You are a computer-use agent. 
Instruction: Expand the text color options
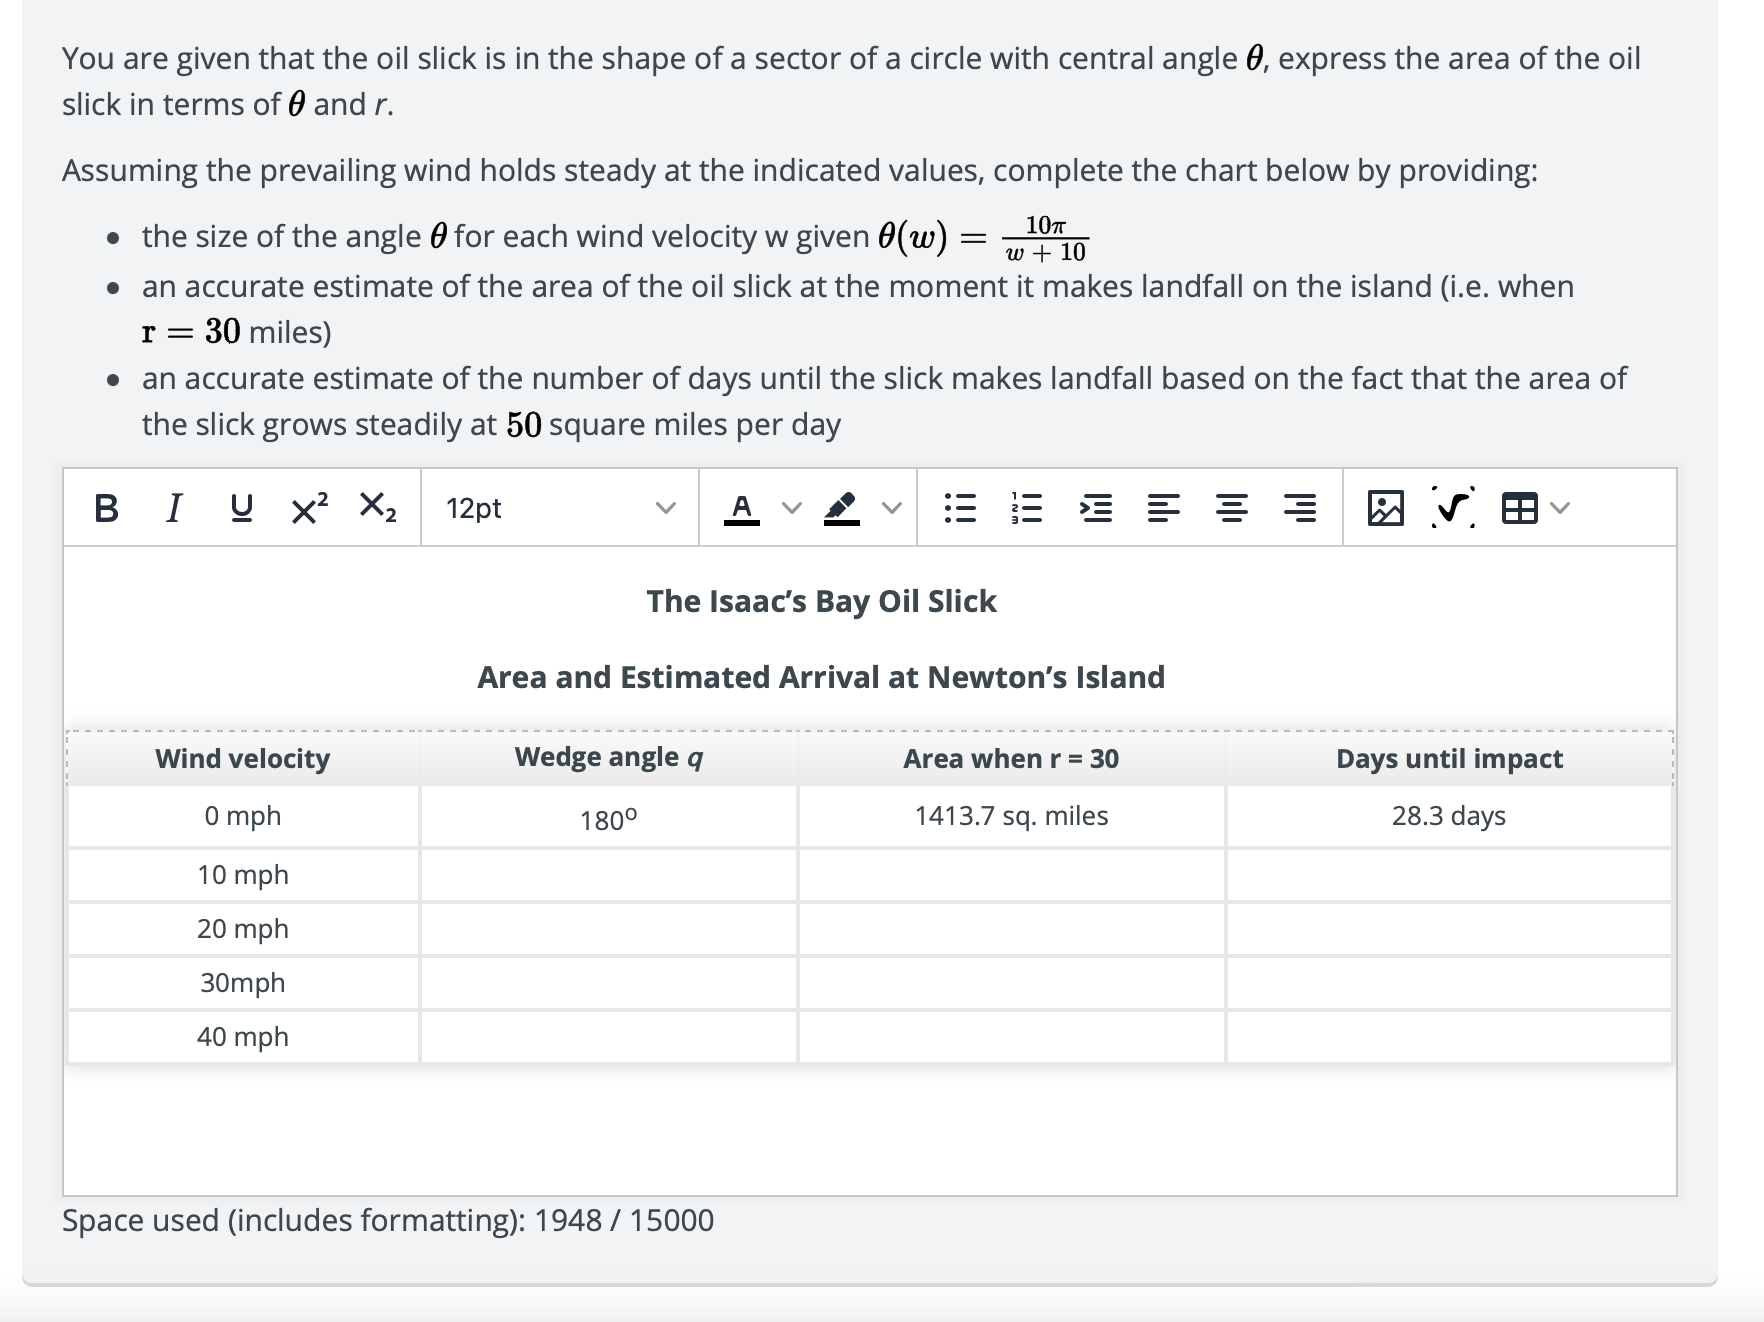pos(790,509)
